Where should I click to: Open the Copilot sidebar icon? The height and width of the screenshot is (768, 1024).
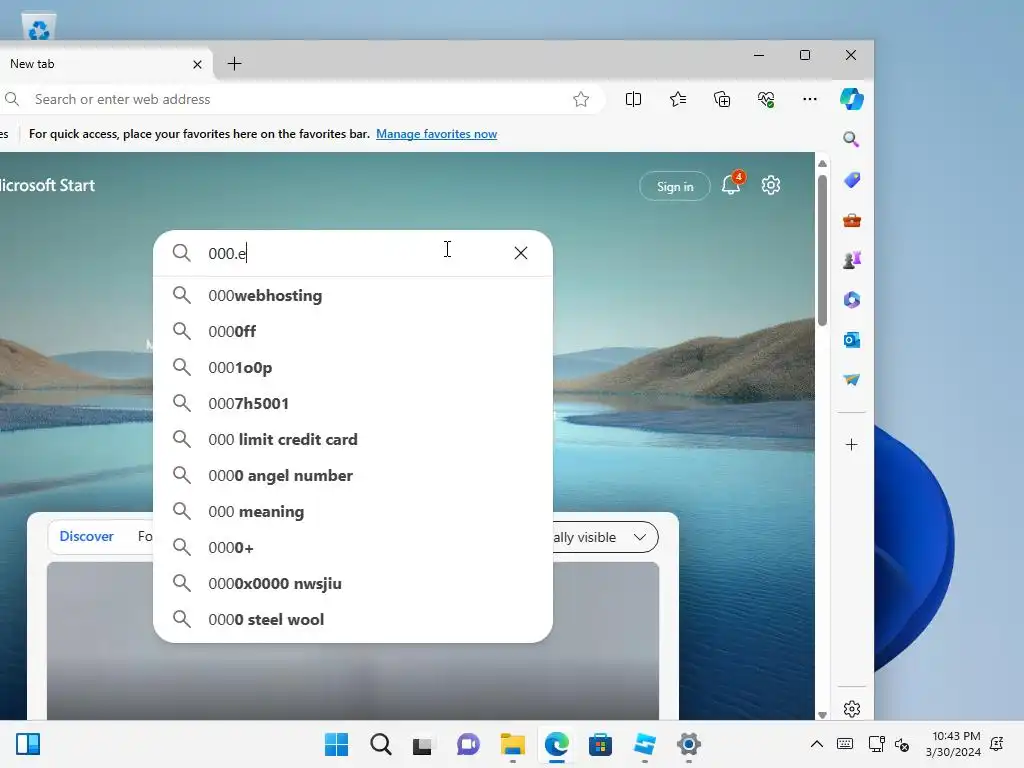click(x=852, y=99)
